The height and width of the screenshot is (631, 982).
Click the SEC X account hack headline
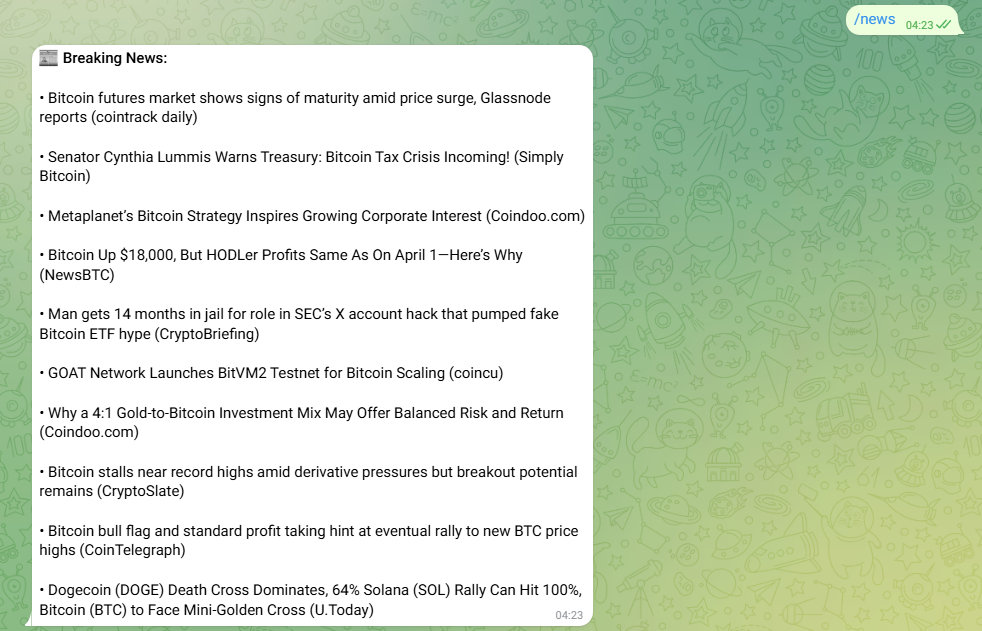coord(299,324)
